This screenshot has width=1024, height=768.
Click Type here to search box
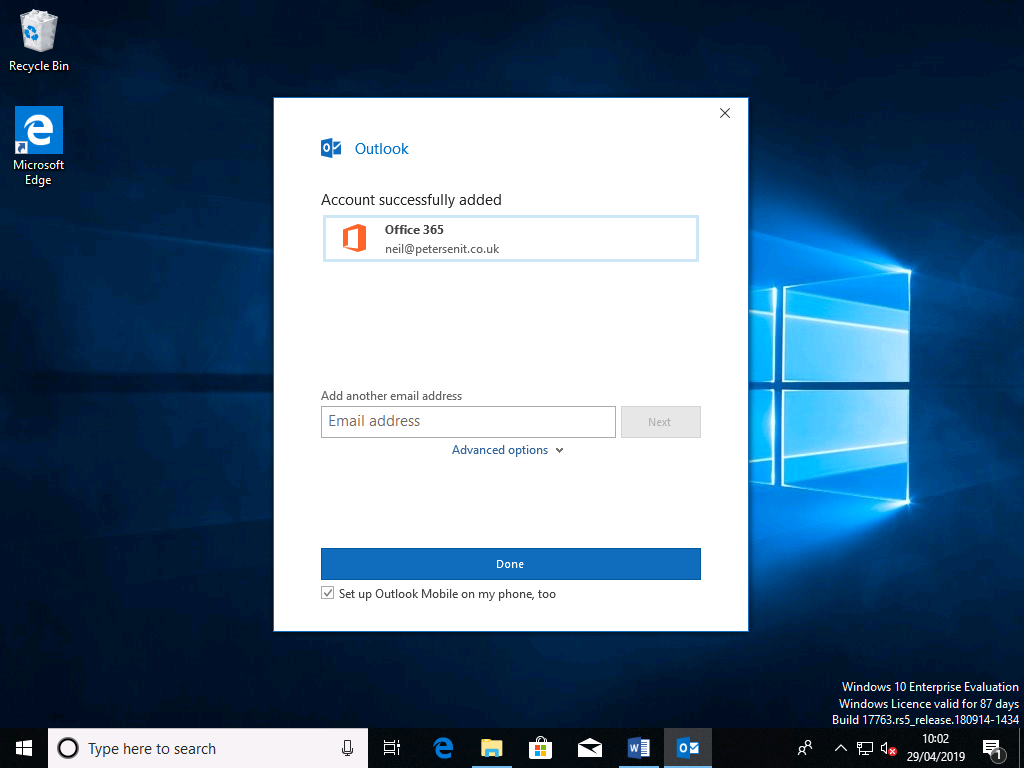point(208,748)
